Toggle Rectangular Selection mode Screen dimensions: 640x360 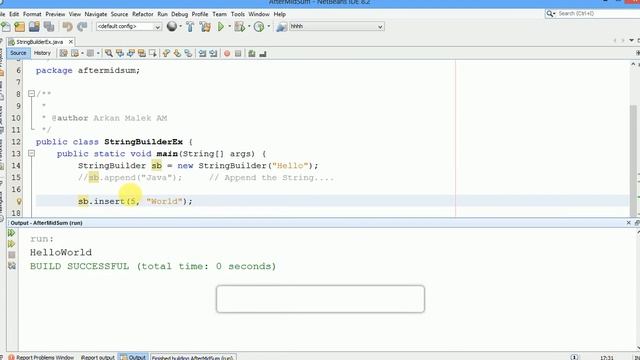pos(153,53)
